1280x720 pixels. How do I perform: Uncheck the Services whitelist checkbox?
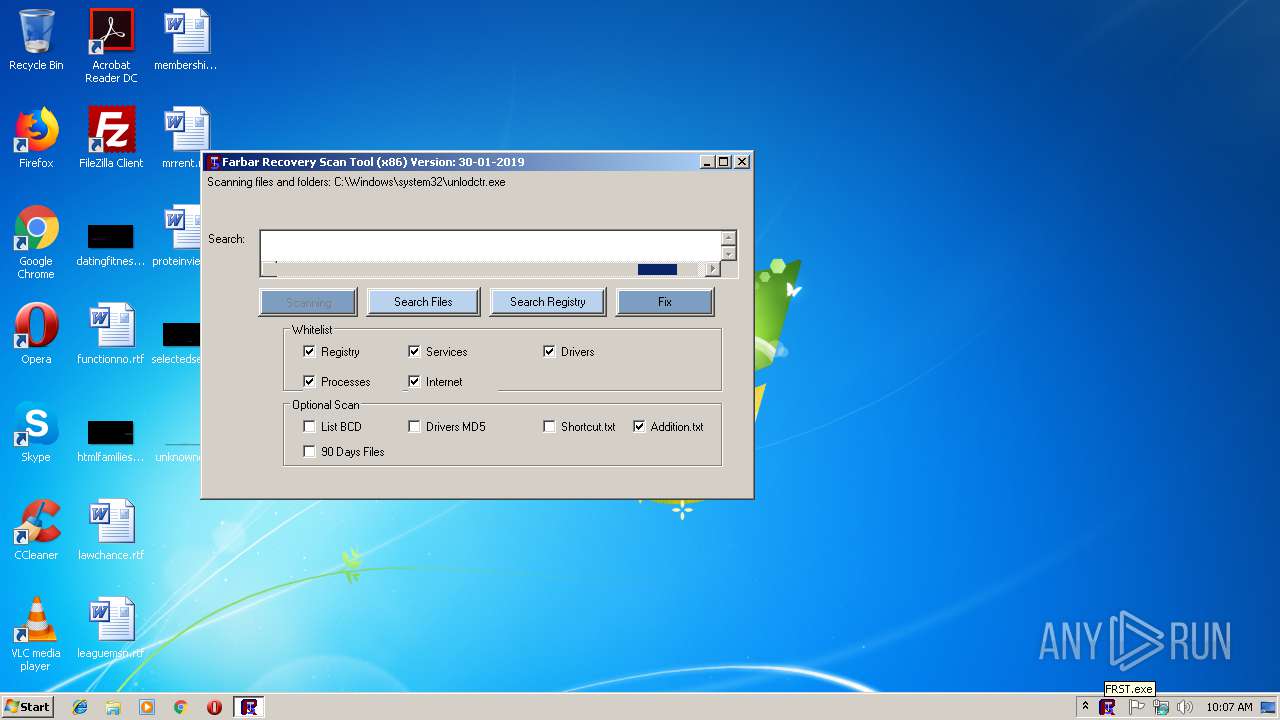point(414,352)
